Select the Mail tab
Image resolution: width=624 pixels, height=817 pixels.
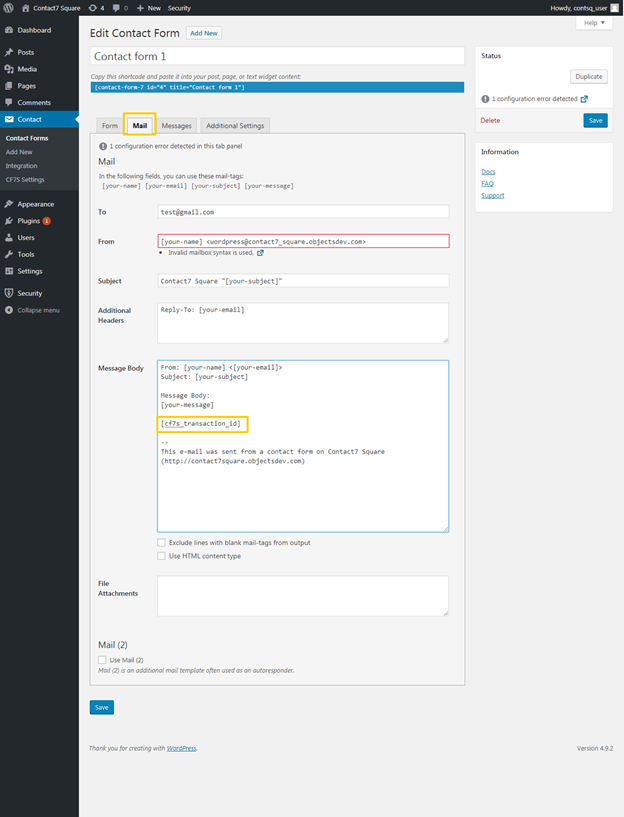(x=140, y=126)
